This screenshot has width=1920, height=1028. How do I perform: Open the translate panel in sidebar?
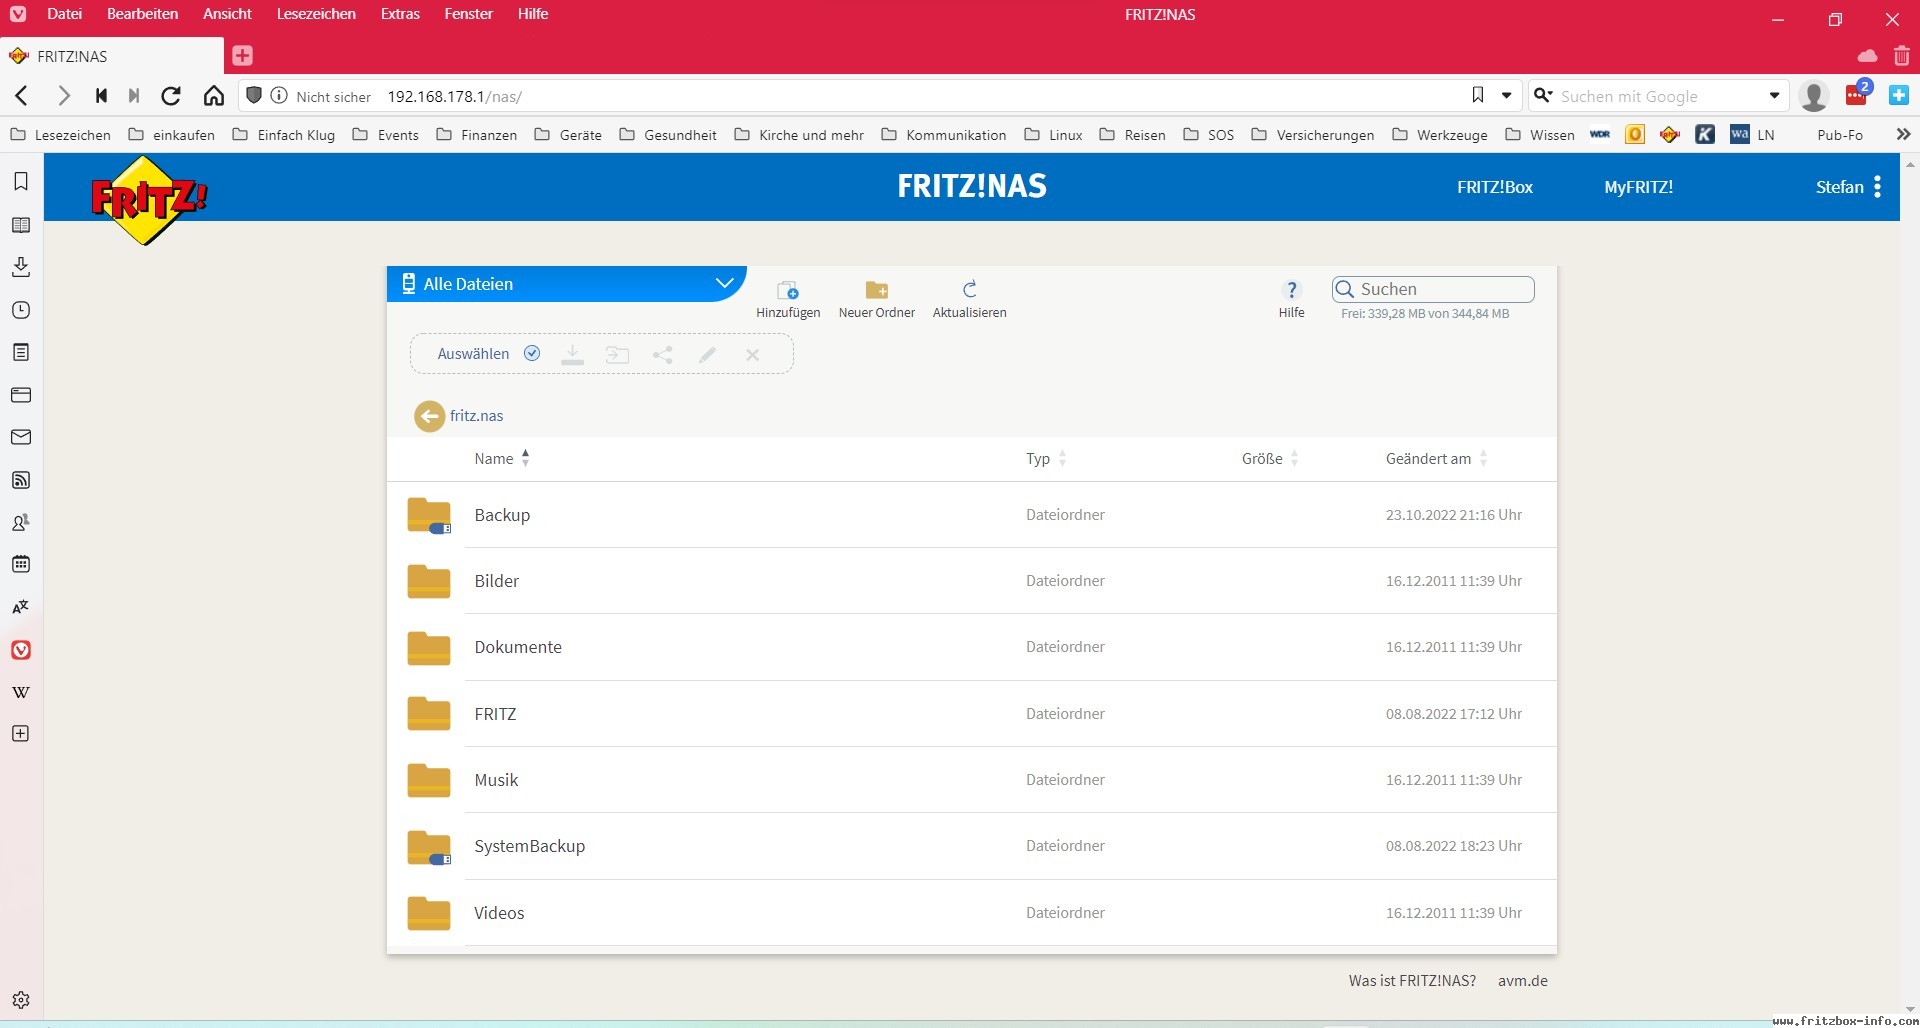(x=21, y=607)
